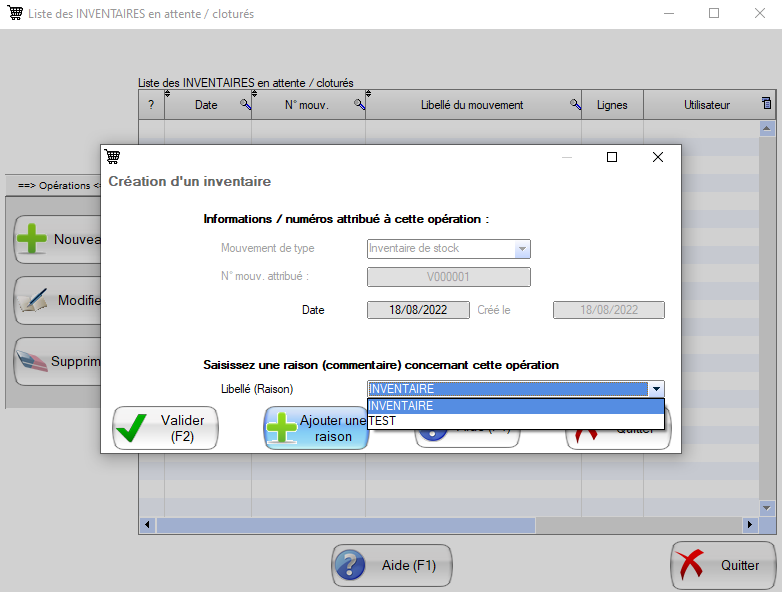The width and height of the screenshot is (782, 592).
Task: Click the blue question mark Aide (F1) icon
Action: click(350, 565)
